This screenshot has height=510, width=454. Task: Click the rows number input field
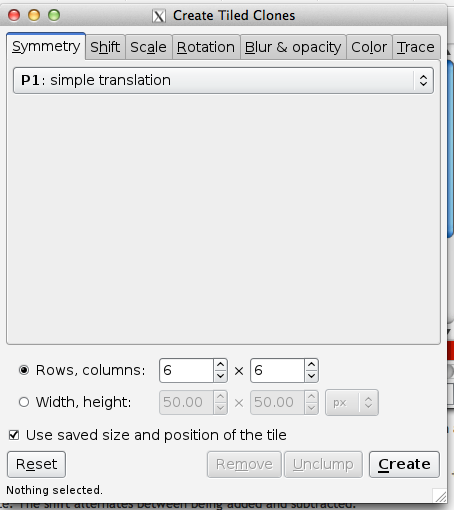[186, 371]
